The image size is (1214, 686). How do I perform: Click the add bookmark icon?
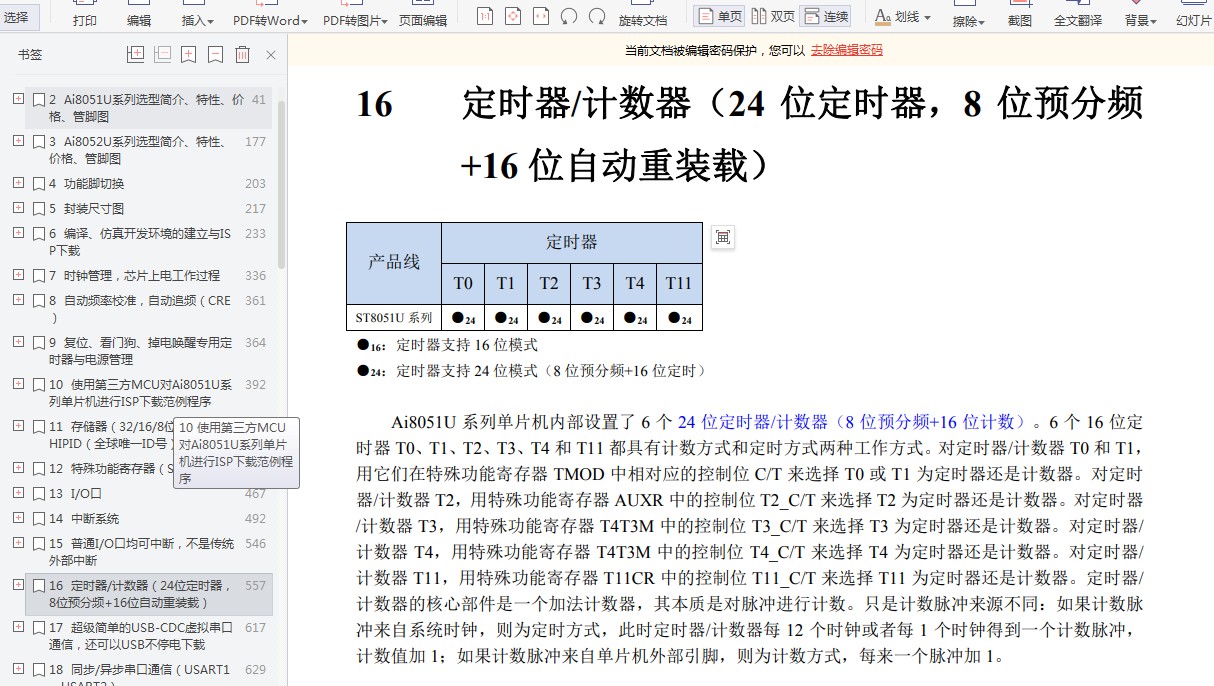click(189, 55)
